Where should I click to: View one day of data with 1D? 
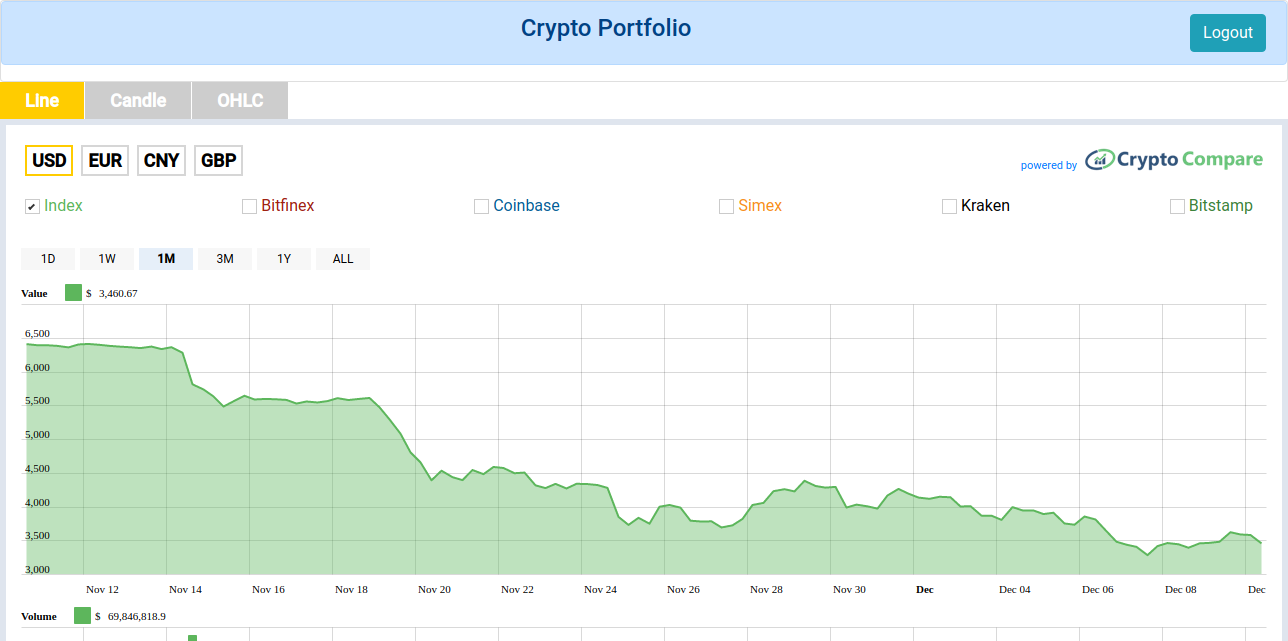[48, 258]
